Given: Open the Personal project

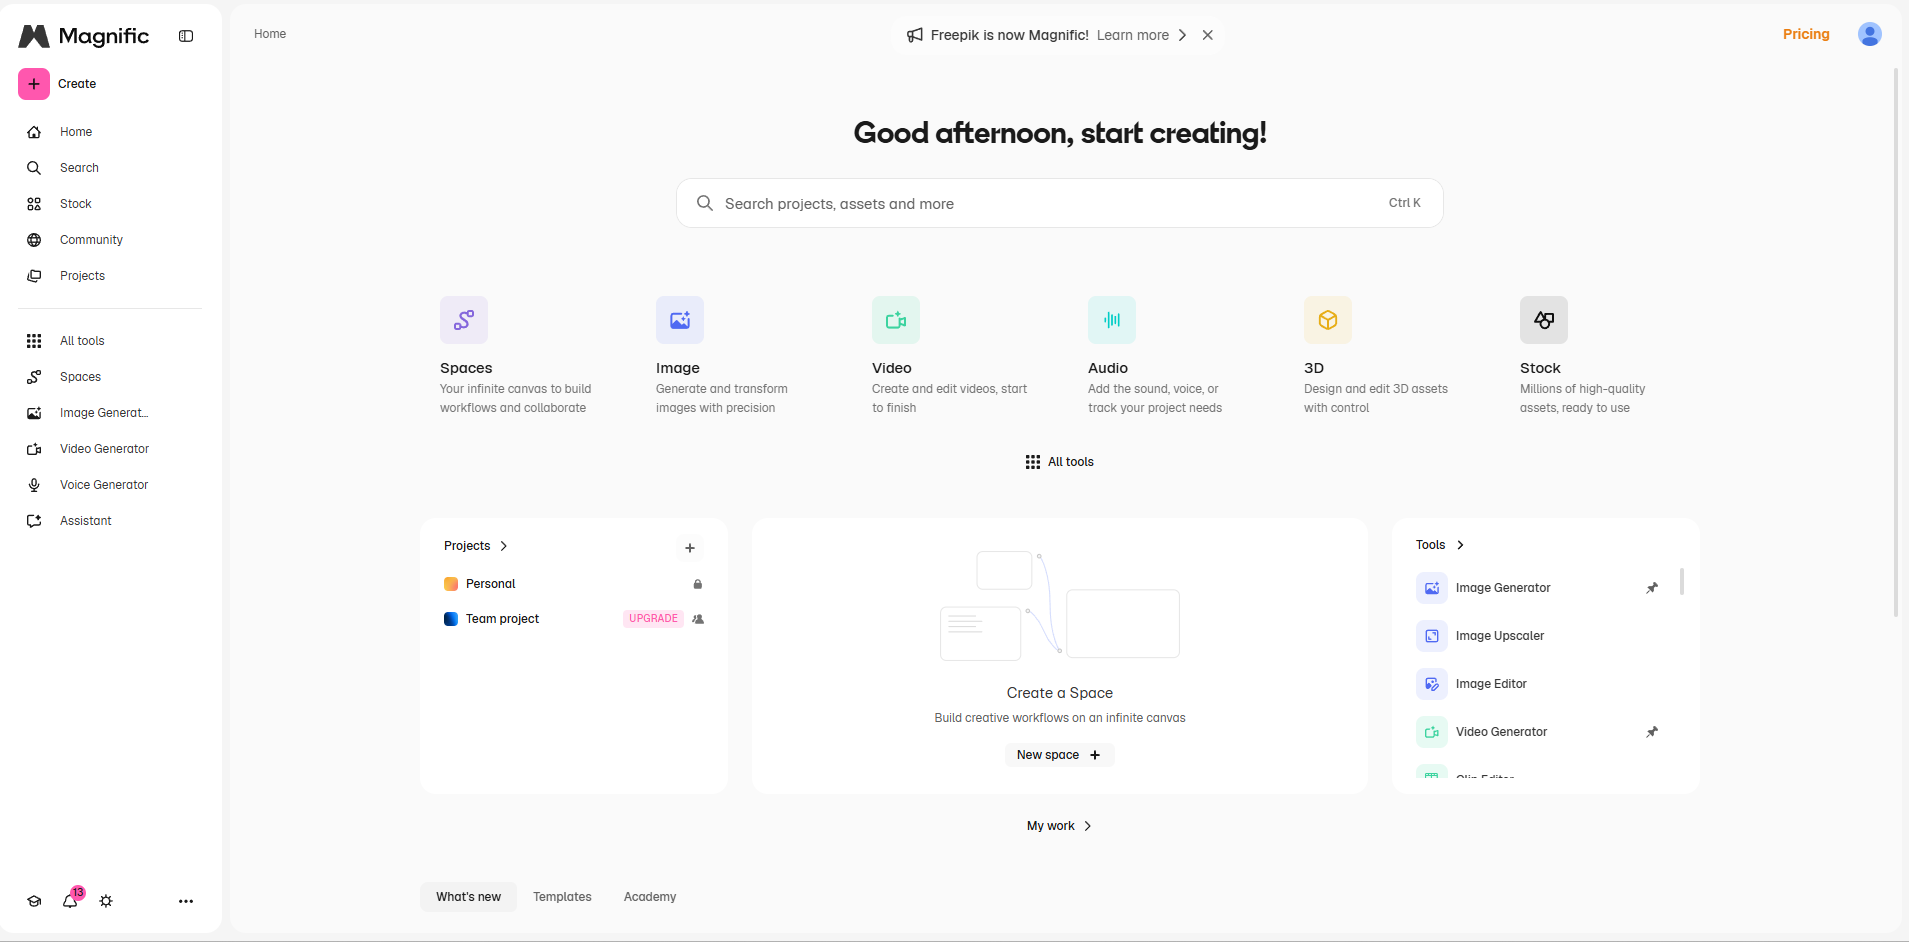Looking at the screenshot, I should click(574, 584).
